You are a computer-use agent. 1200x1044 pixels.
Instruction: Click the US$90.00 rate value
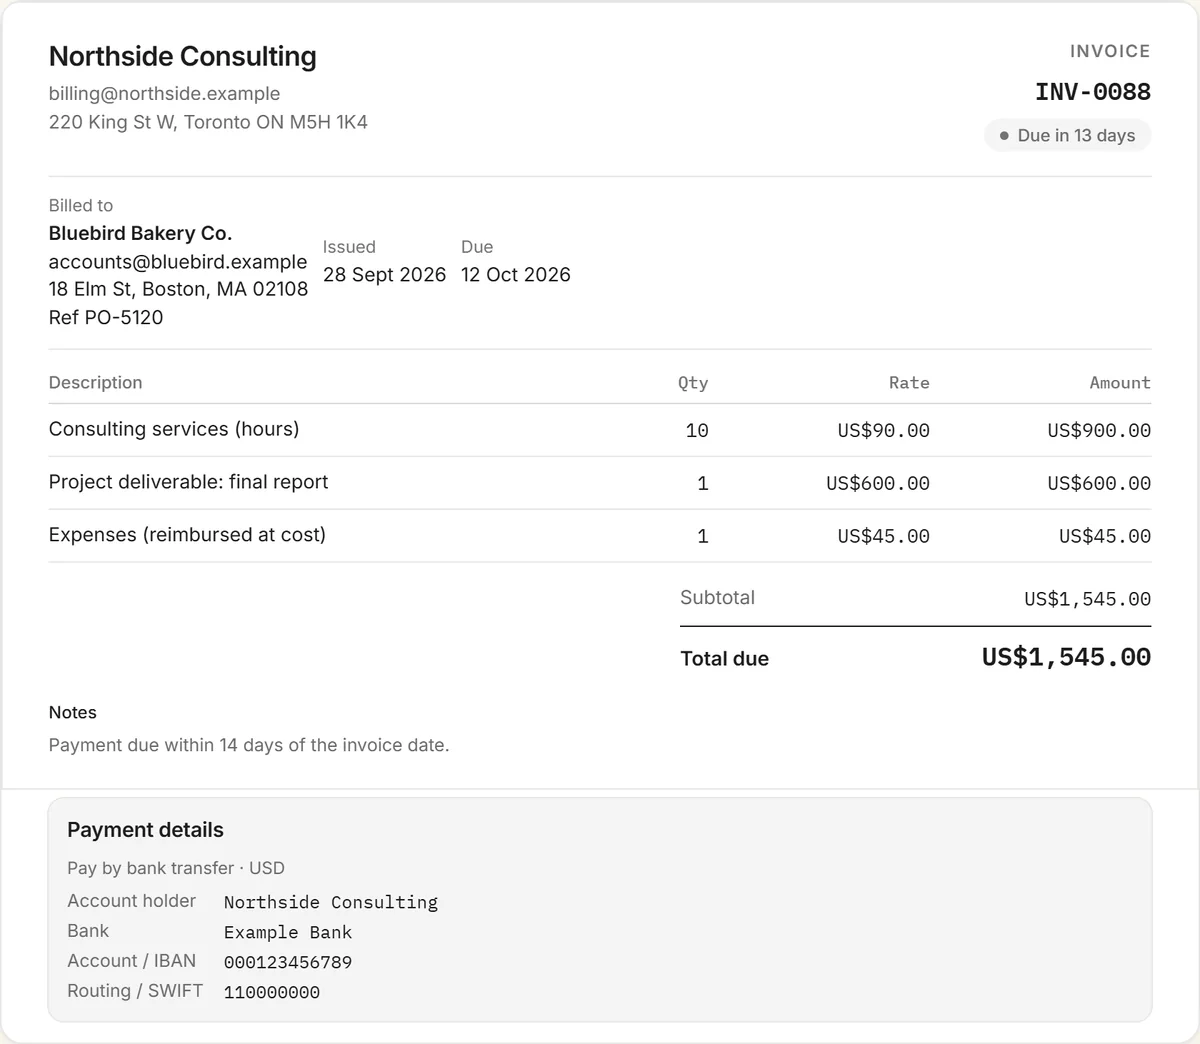[884, 430]
